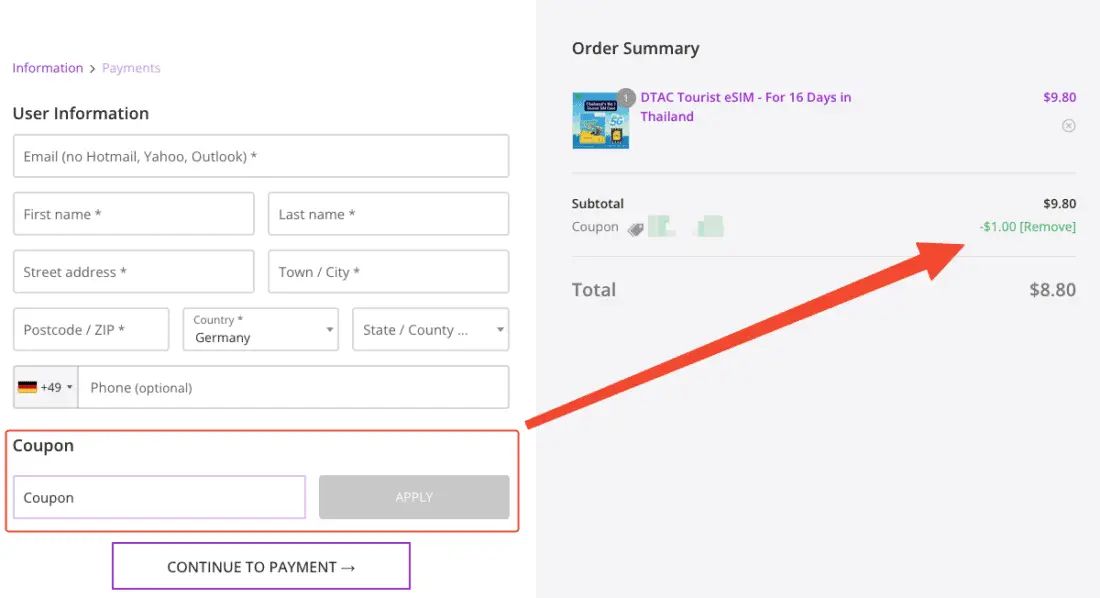Viewport: 1100px width, 598px height.
Task: Click the Coupon code input box
Action: (159, 497)
